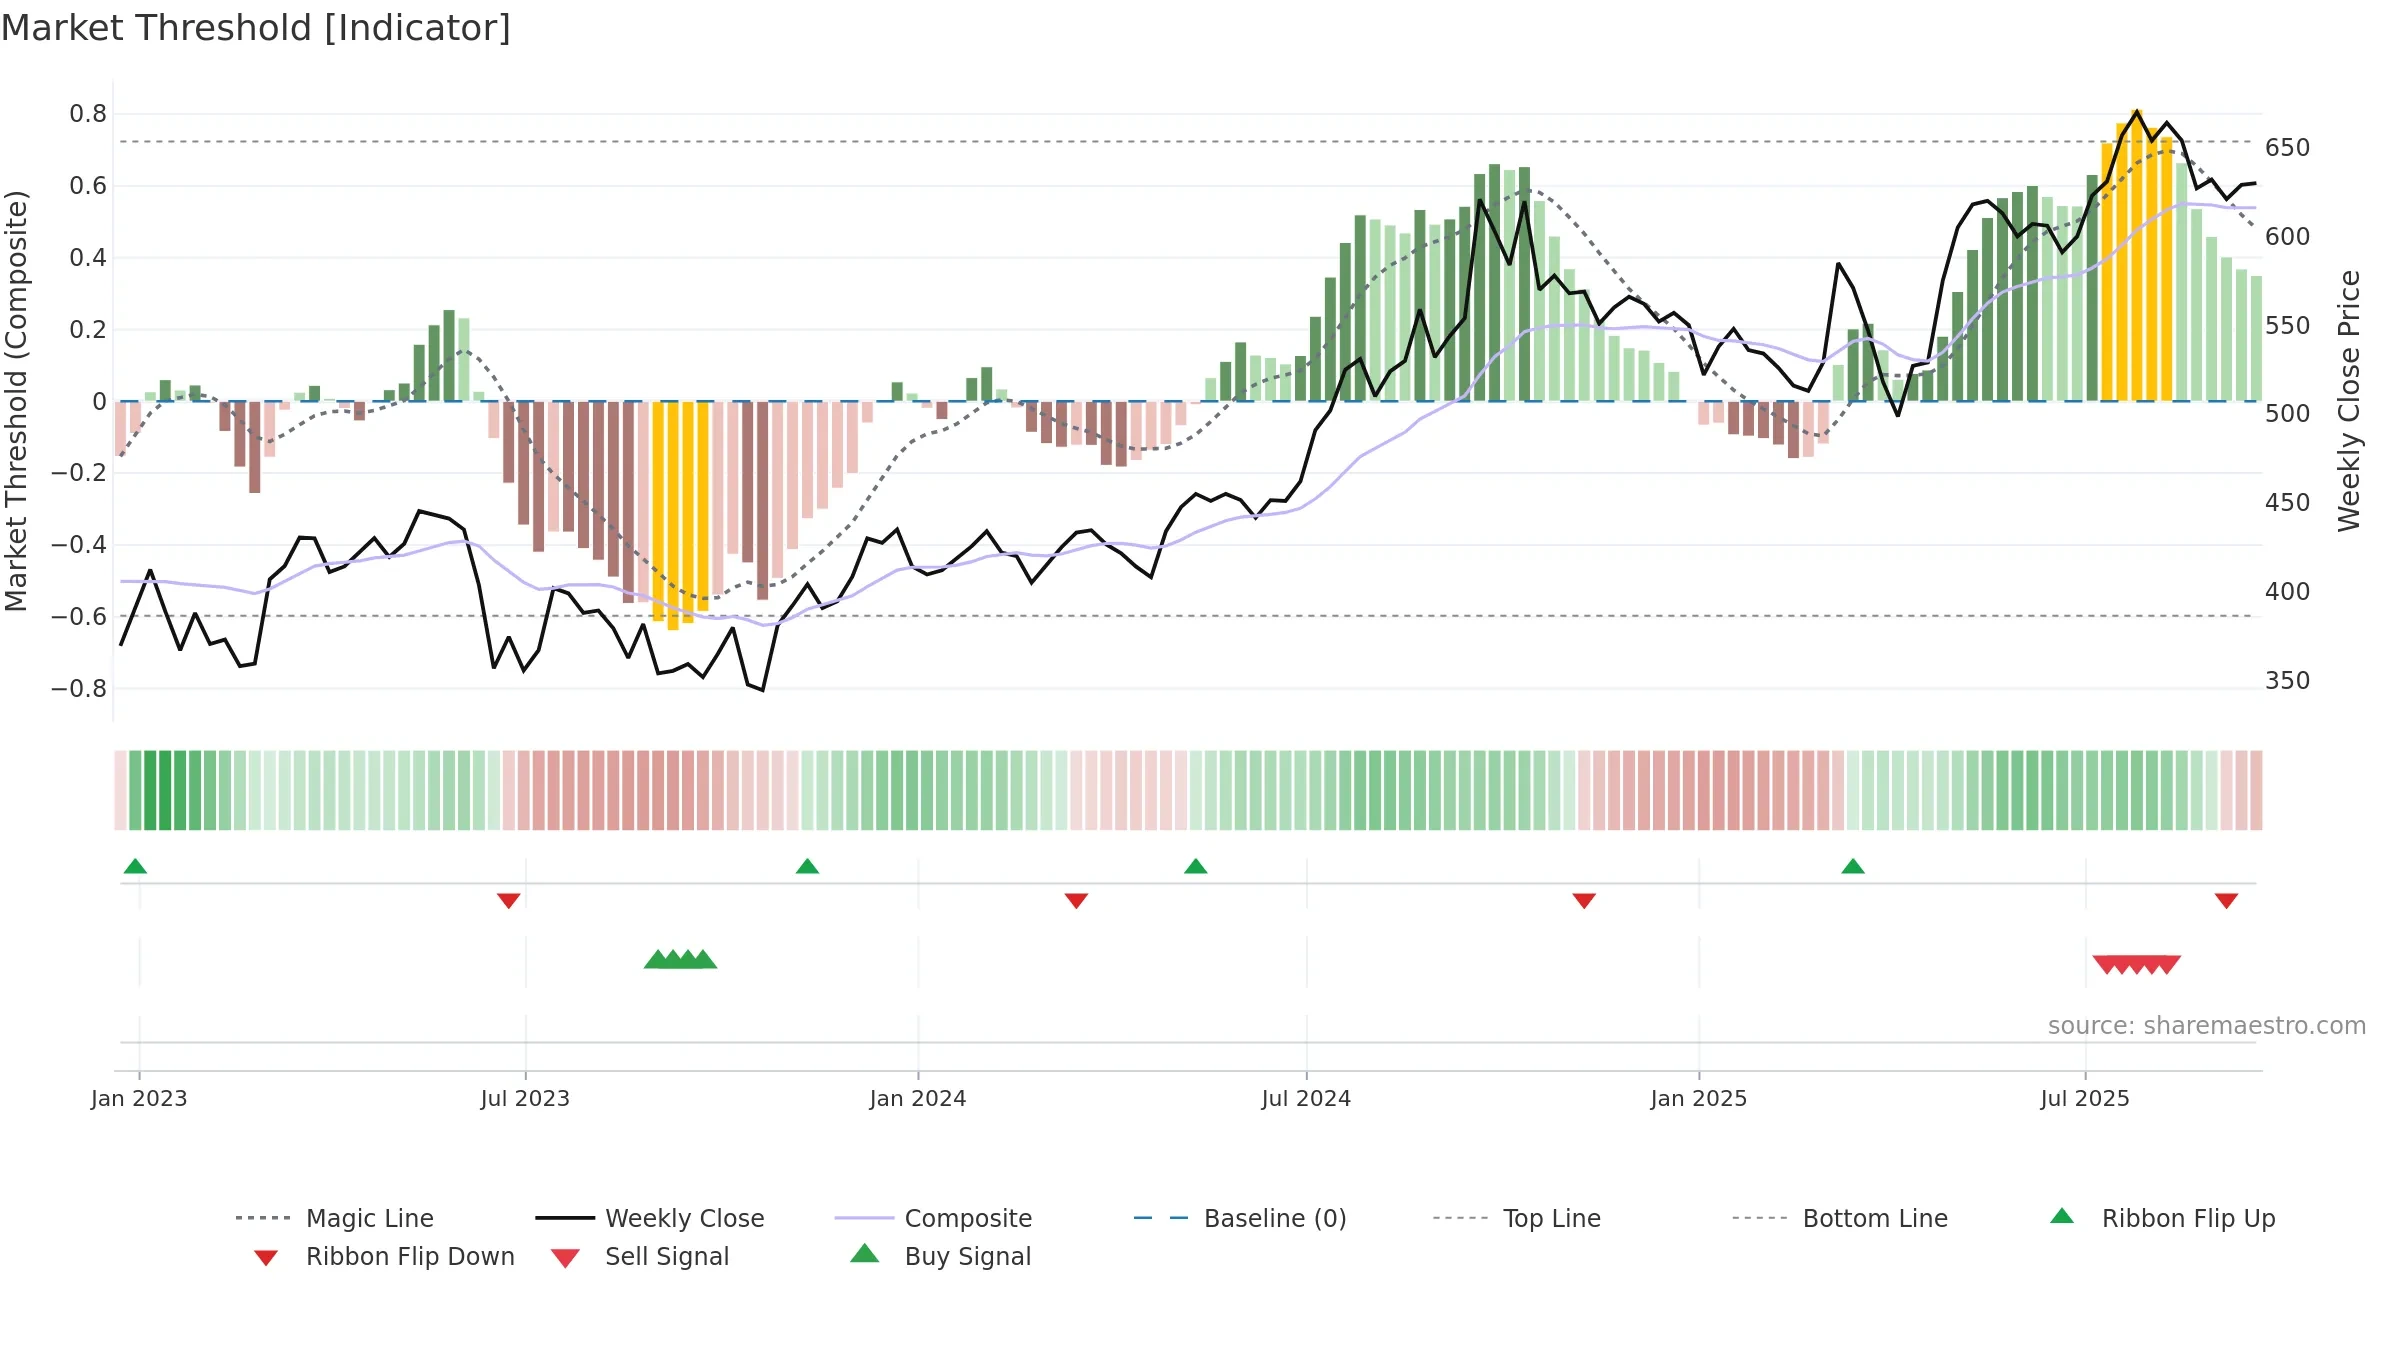Screen dimensions: 2400x1350
Task: Toggle Magic Line legend entry
Action: (335, 1218)
